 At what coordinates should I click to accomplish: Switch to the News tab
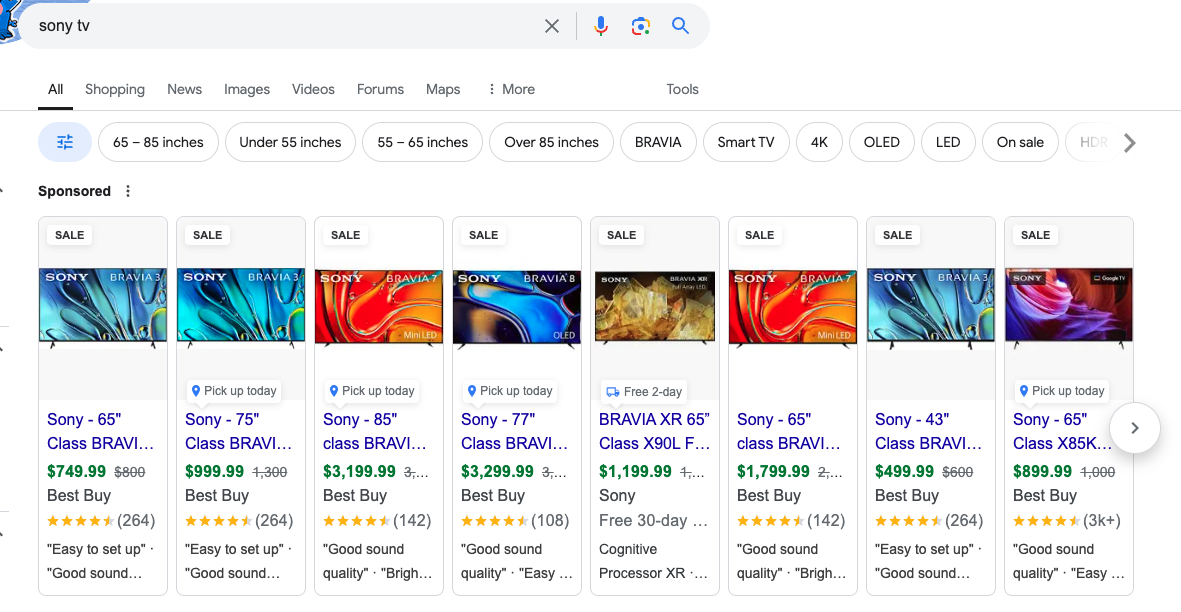click(x=185, y=89)
